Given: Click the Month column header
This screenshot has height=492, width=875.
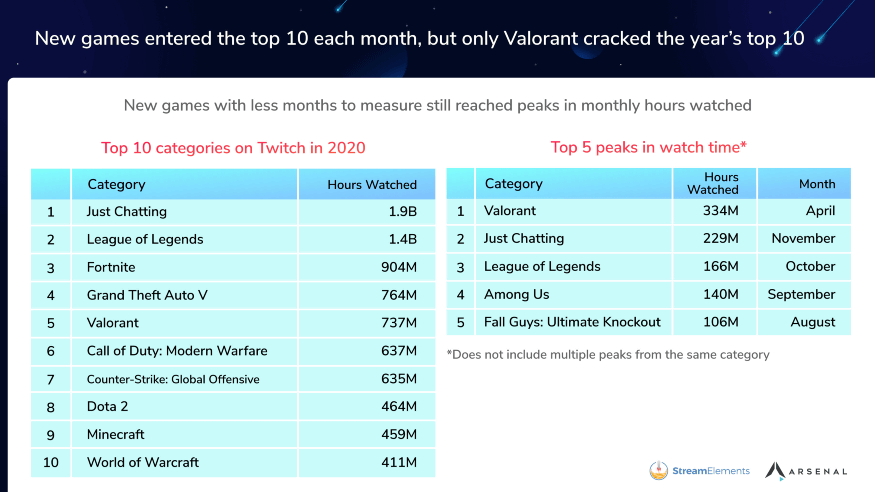Looking at the screenshot, I should coord(816,184).
